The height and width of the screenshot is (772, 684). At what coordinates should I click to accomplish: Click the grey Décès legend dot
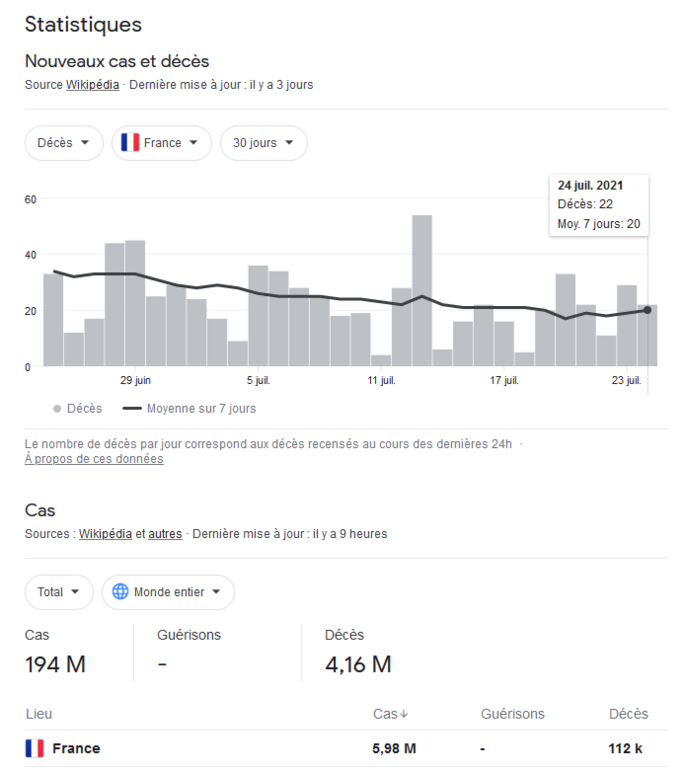(x=57, y=408)
